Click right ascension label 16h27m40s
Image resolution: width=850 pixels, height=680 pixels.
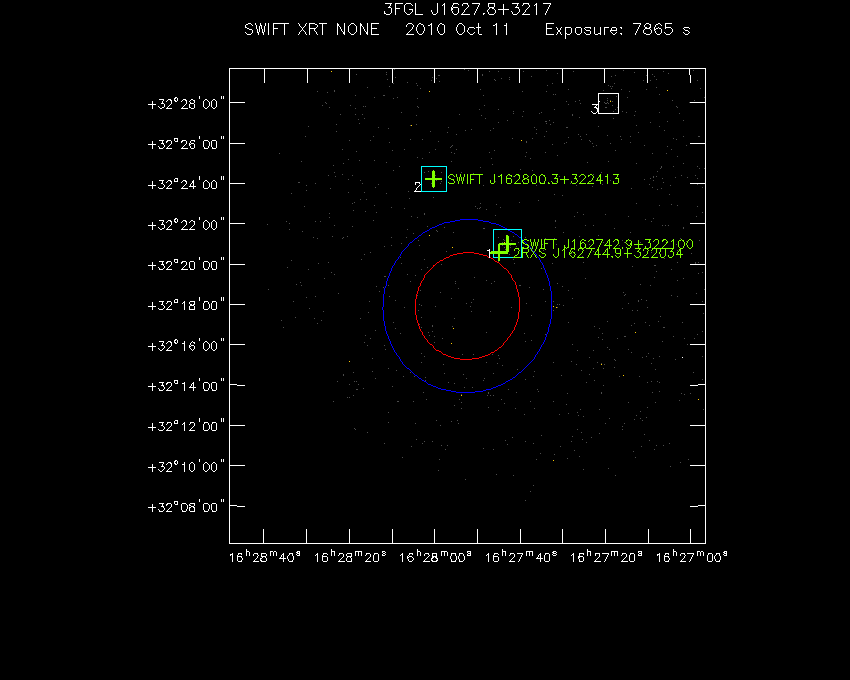(x=521, y=557)
